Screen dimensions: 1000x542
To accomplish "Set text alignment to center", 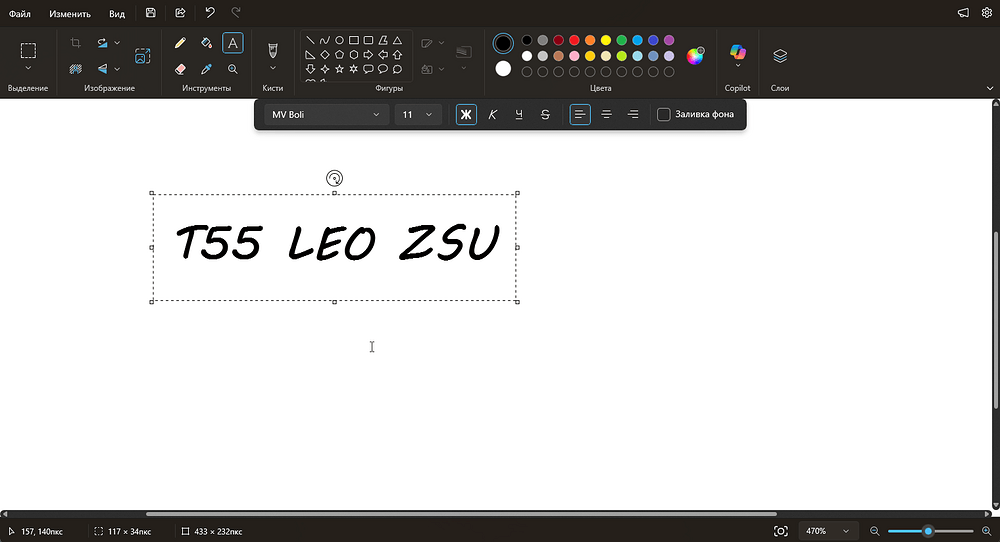I will coord(607,115).
